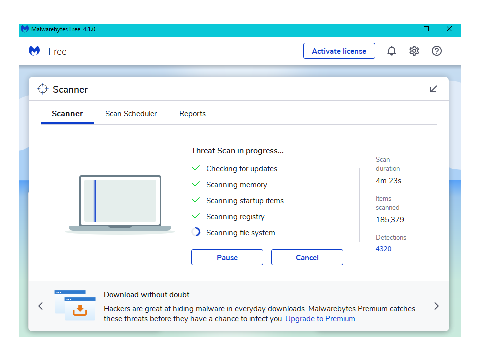This screenshot has height=360, width=480.
Task: Click the Download without doubt heading
Action: [146, 295]
